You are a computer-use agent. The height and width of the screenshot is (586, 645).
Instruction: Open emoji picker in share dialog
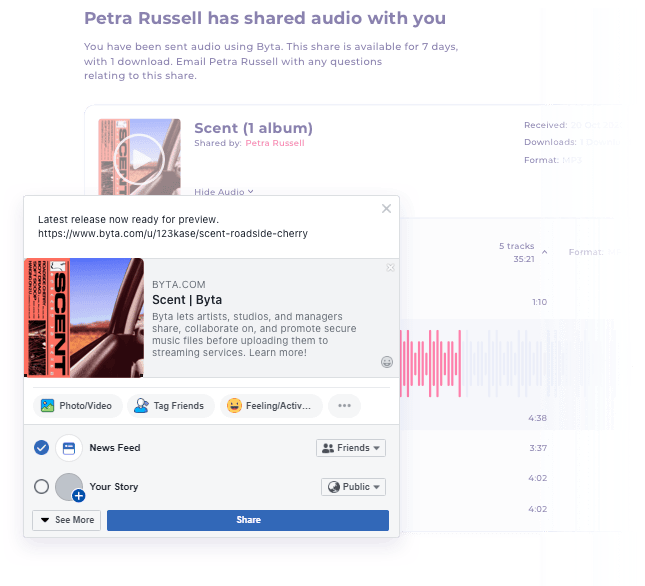pyautogui.click(x=387, y=362)
